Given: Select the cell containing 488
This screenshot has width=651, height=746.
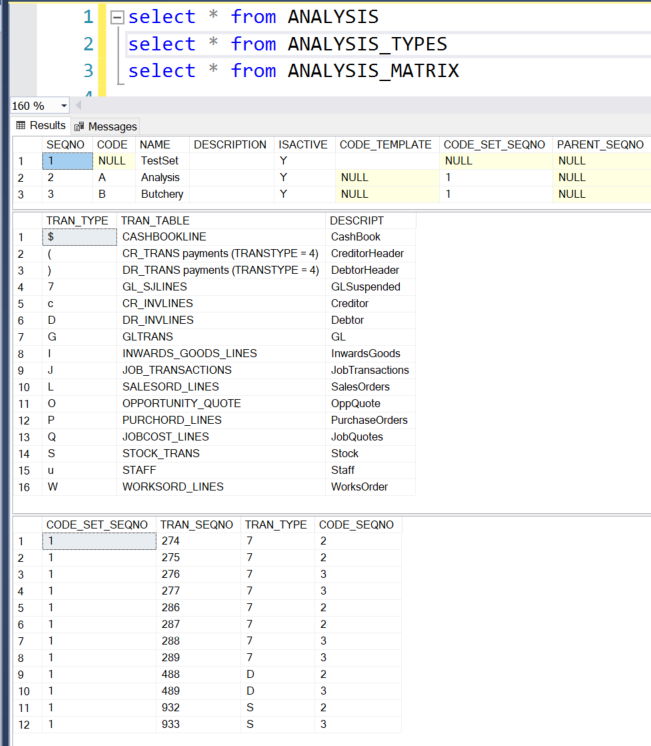Looking at the screenshot, I should tap(170, 674).
